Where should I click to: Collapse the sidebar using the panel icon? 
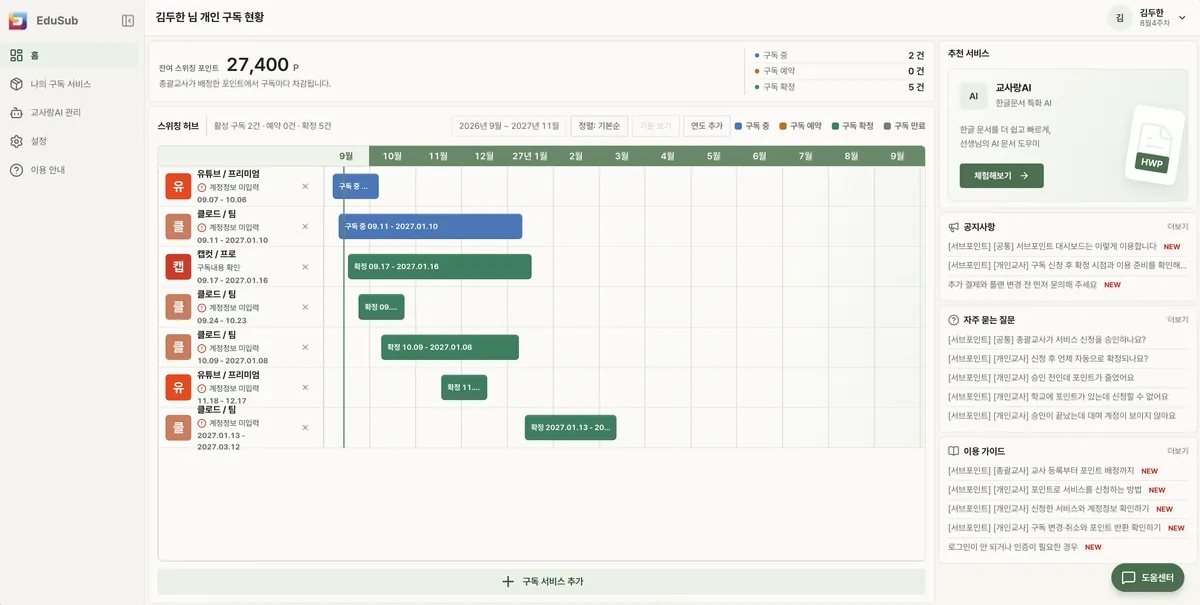pyautogui.click(x=128, y=20)
